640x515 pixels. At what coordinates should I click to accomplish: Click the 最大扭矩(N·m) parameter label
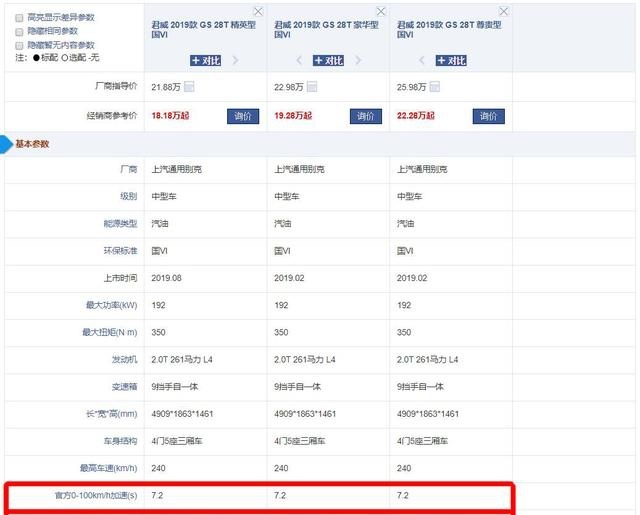coord(110,332)
